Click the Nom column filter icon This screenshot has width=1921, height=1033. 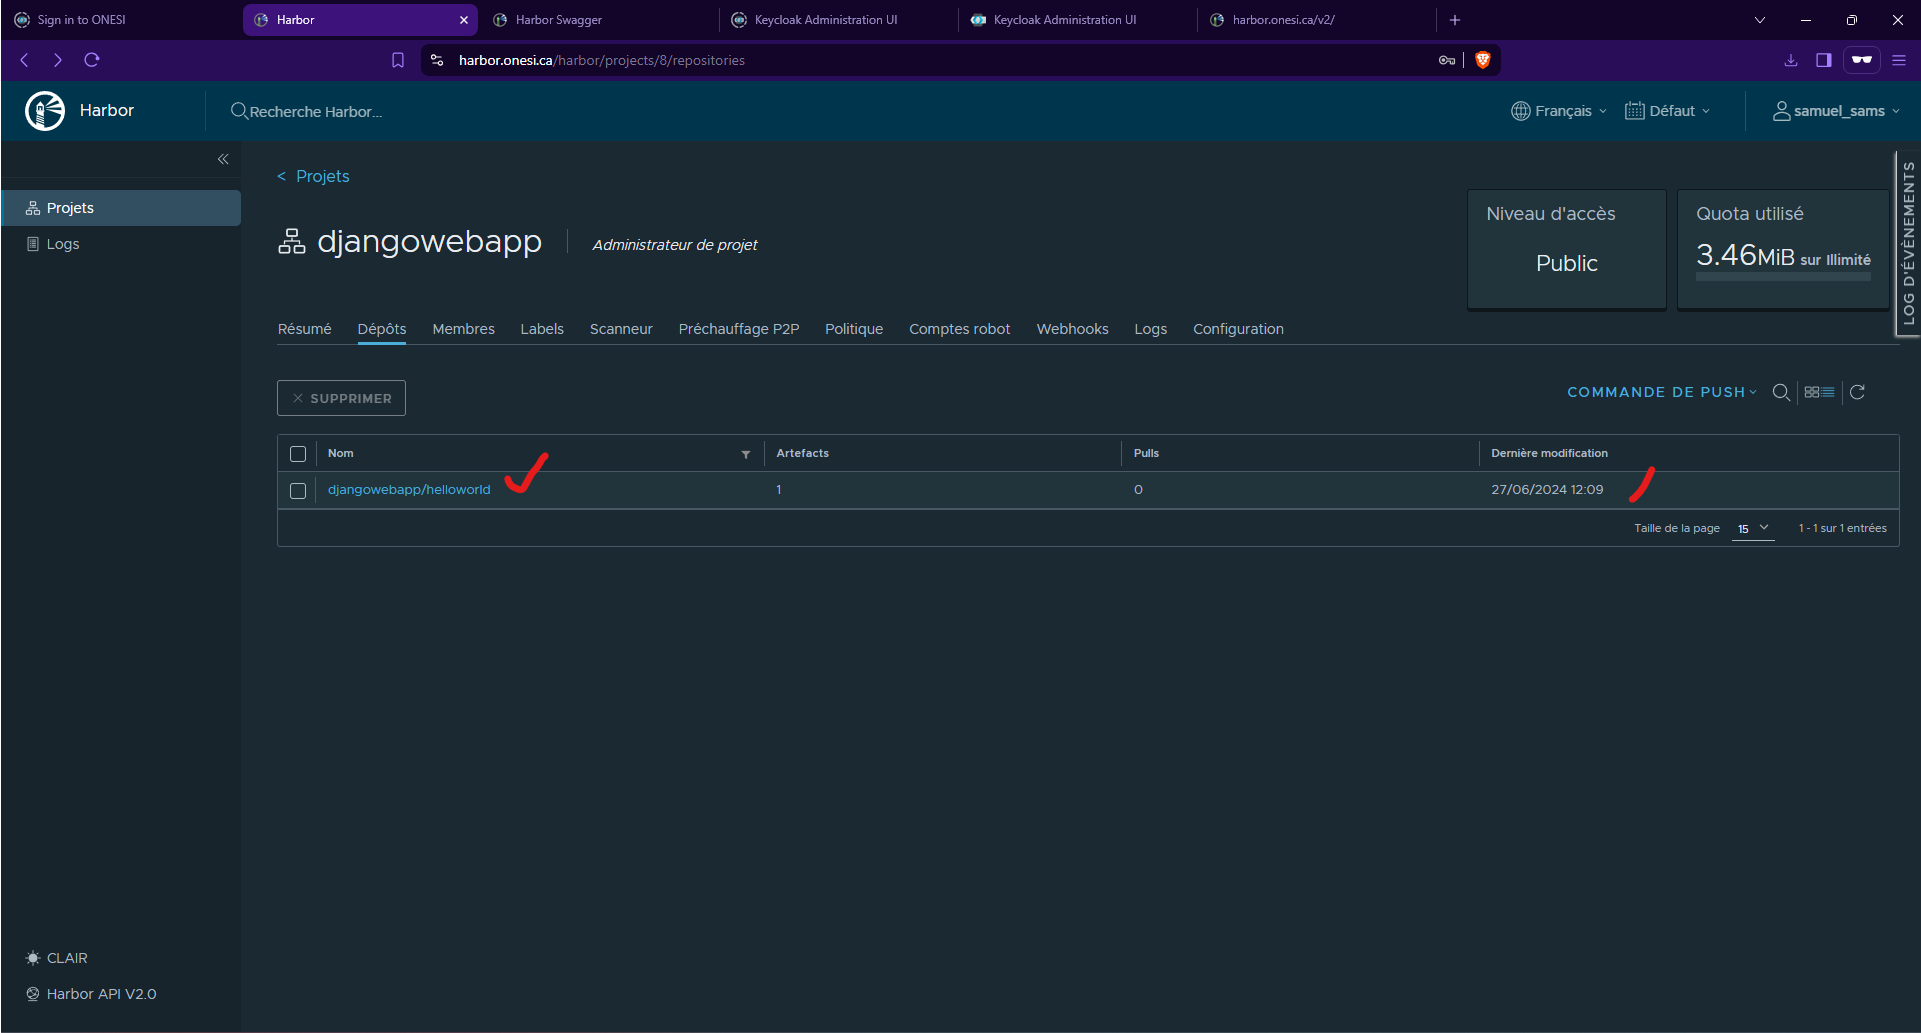pos(746,454)
